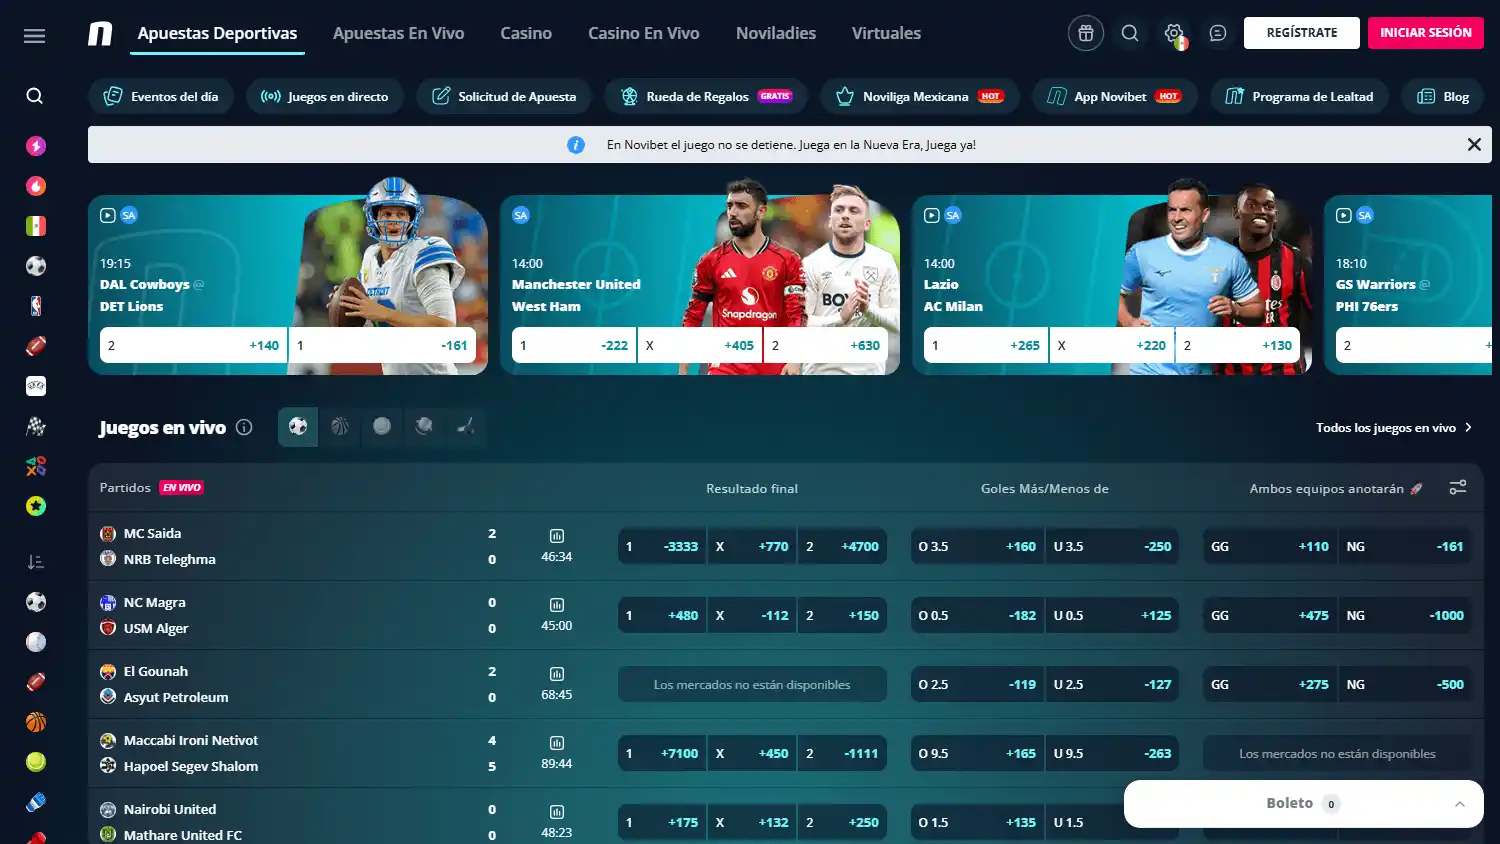This screenshot has height=844, width=1500.
Task: Pick AC Milan +130 odds
Action: pos(1238,345)
